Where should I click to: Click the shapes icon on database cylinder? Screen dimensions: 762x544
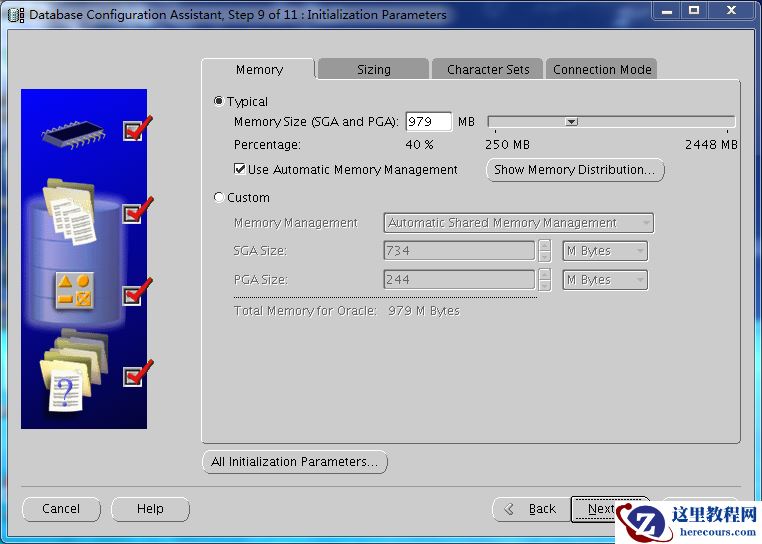(x=74, y=291)
